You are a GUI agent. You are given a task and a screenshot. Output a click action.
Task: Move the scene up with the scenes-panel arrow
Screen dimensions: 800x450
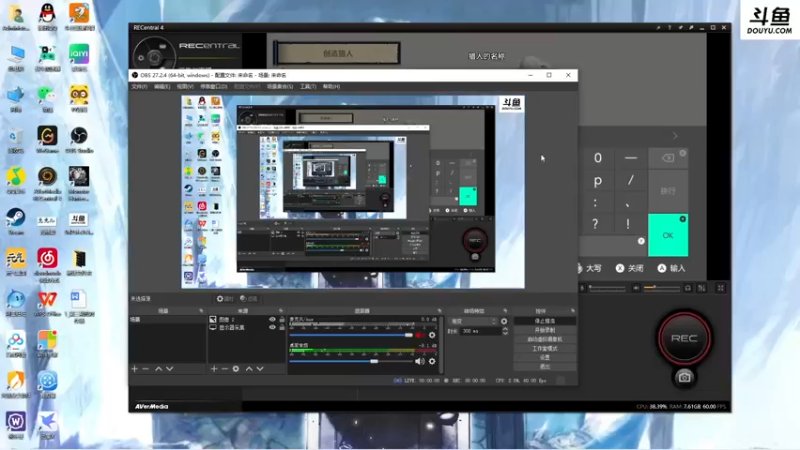159,368
